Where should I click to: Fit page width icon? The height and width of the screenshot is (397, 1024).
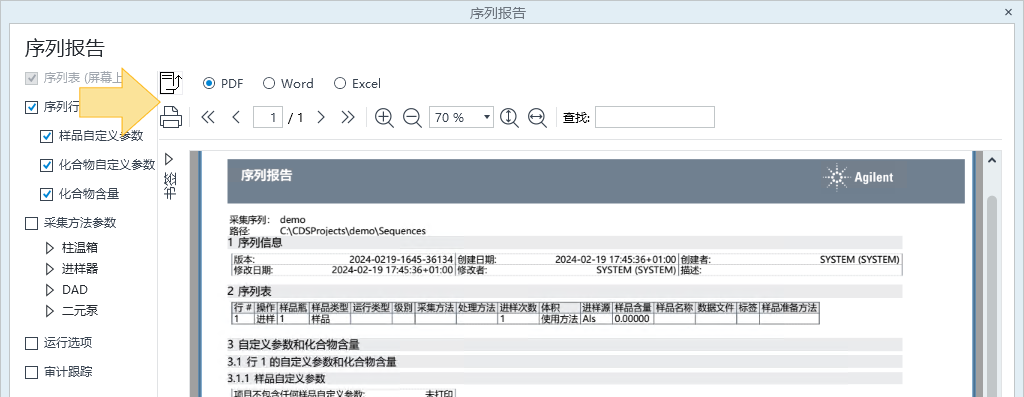[x=537, y=118]
